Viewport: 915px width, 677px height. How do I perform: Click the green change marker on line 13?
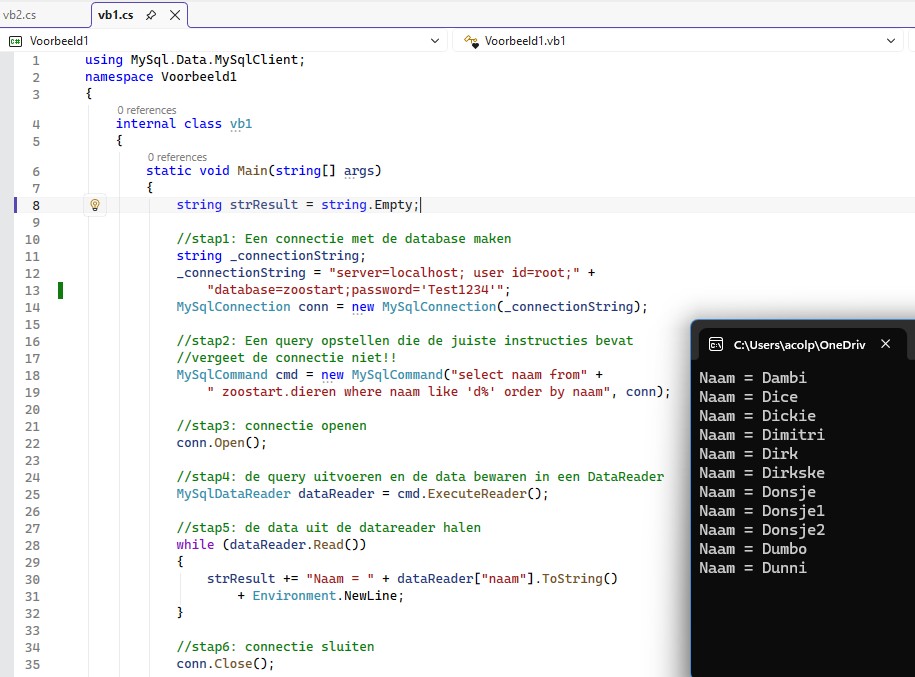[60, 290]
